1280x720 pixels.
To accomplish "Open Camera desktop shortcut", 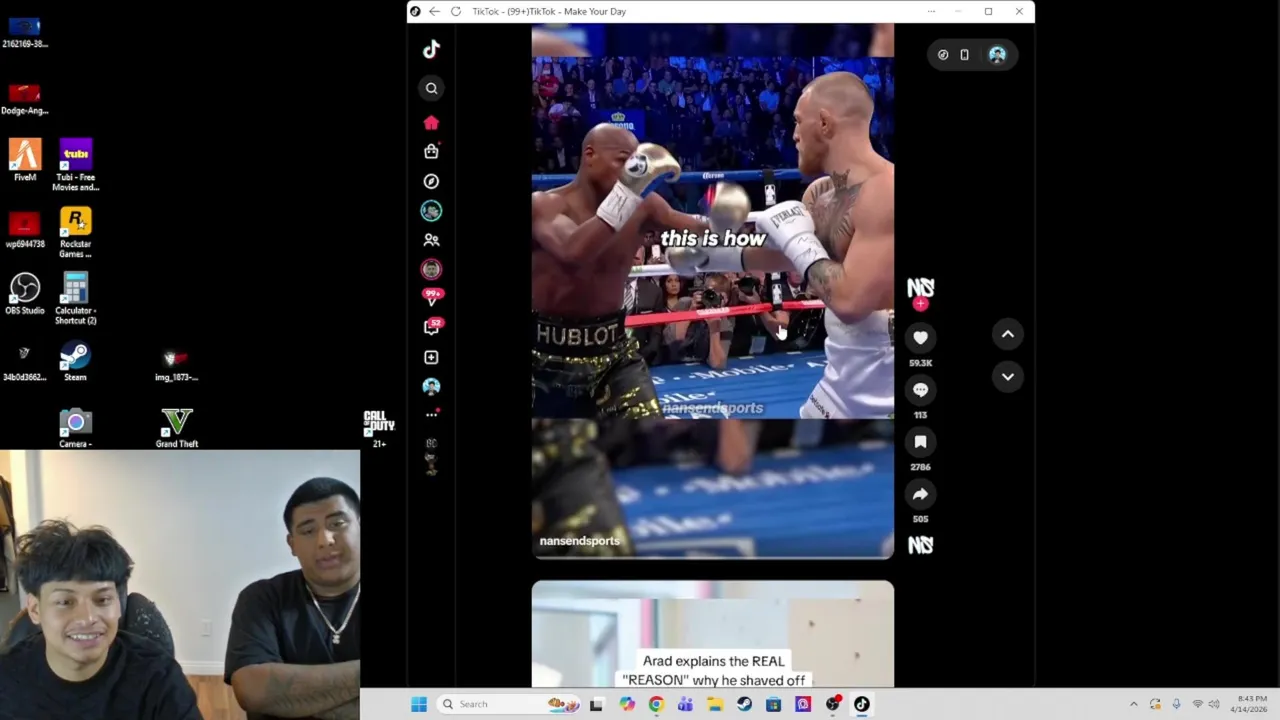I will coord(75,428).
